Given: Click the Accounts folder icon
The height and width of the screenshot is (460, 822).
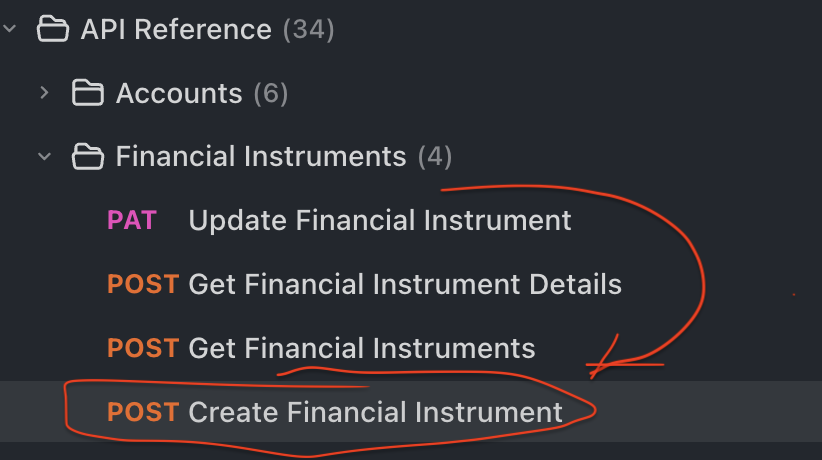Looking at the screenshot, I should point(88,93).
